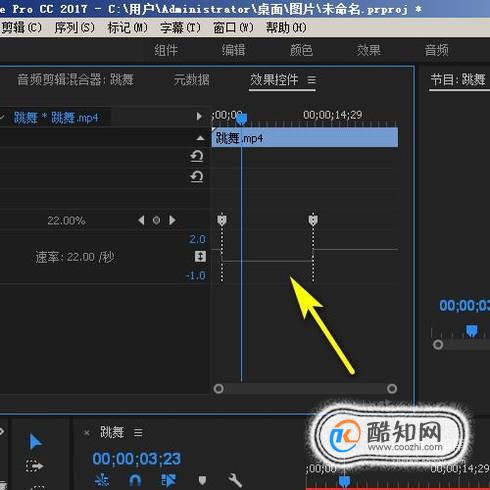The width and height of the screenshot is (490, 490).
Task: Switch to the 效果 workspace
Action: click(x=369, y=50)
